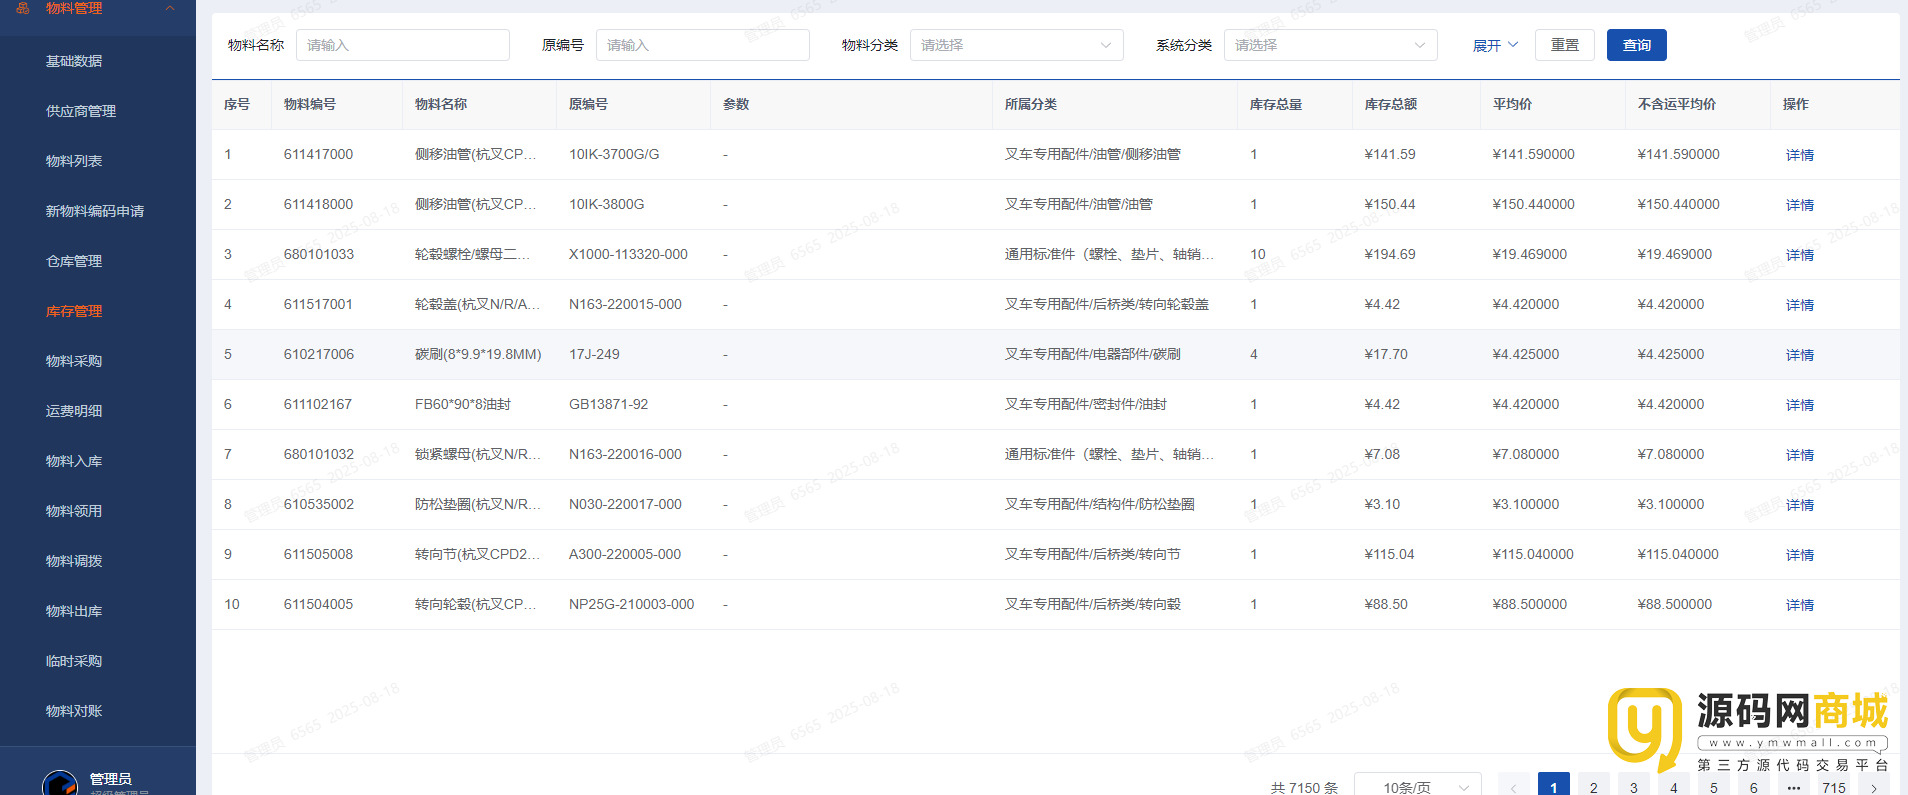Focus the 物料名称 input field
The width and height of the screenshot is (1908, 795).
tap(402, 45)
